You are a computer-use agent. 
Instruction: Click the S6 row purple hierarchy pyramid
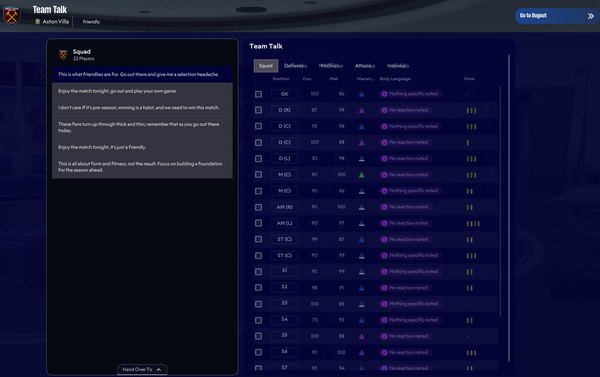click(x=362, y=353)
